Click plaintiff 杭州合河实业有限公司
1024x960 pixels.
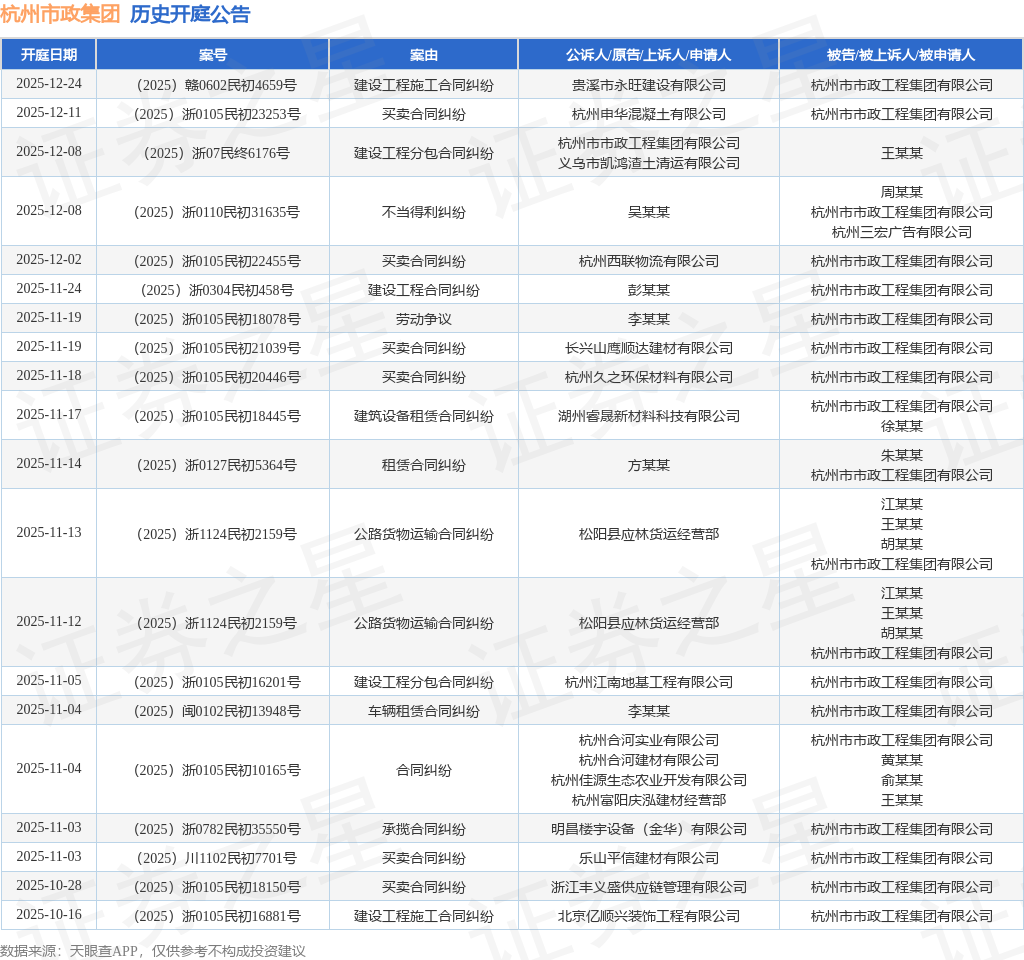pyautogui.click(x=648, y=741)
